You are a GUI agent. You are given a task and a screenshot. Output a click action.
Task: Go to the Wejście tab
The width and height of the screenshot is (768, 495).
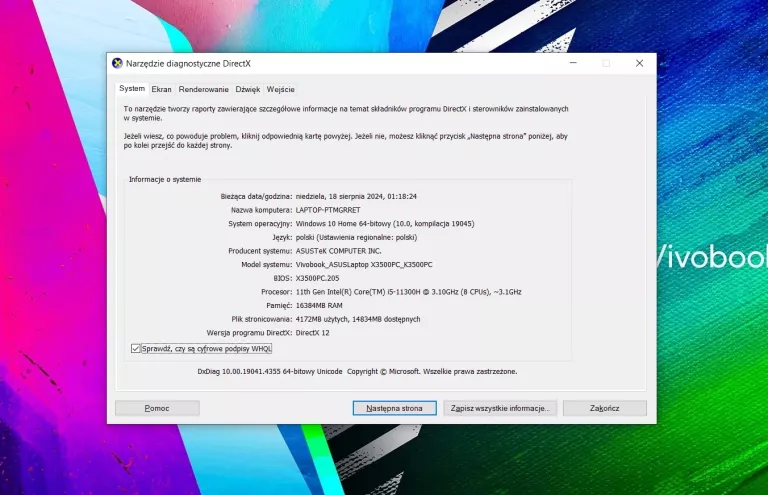click(x=281, y=89)
